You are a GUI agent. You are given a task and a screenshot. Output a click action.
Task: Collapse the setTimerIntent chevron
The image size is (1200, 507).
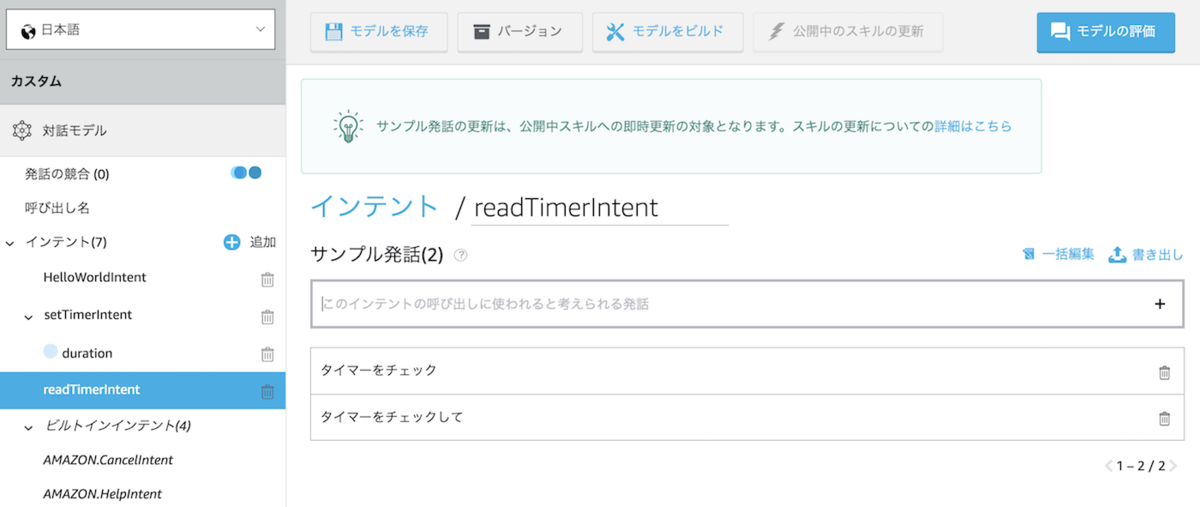click(29, 316)
